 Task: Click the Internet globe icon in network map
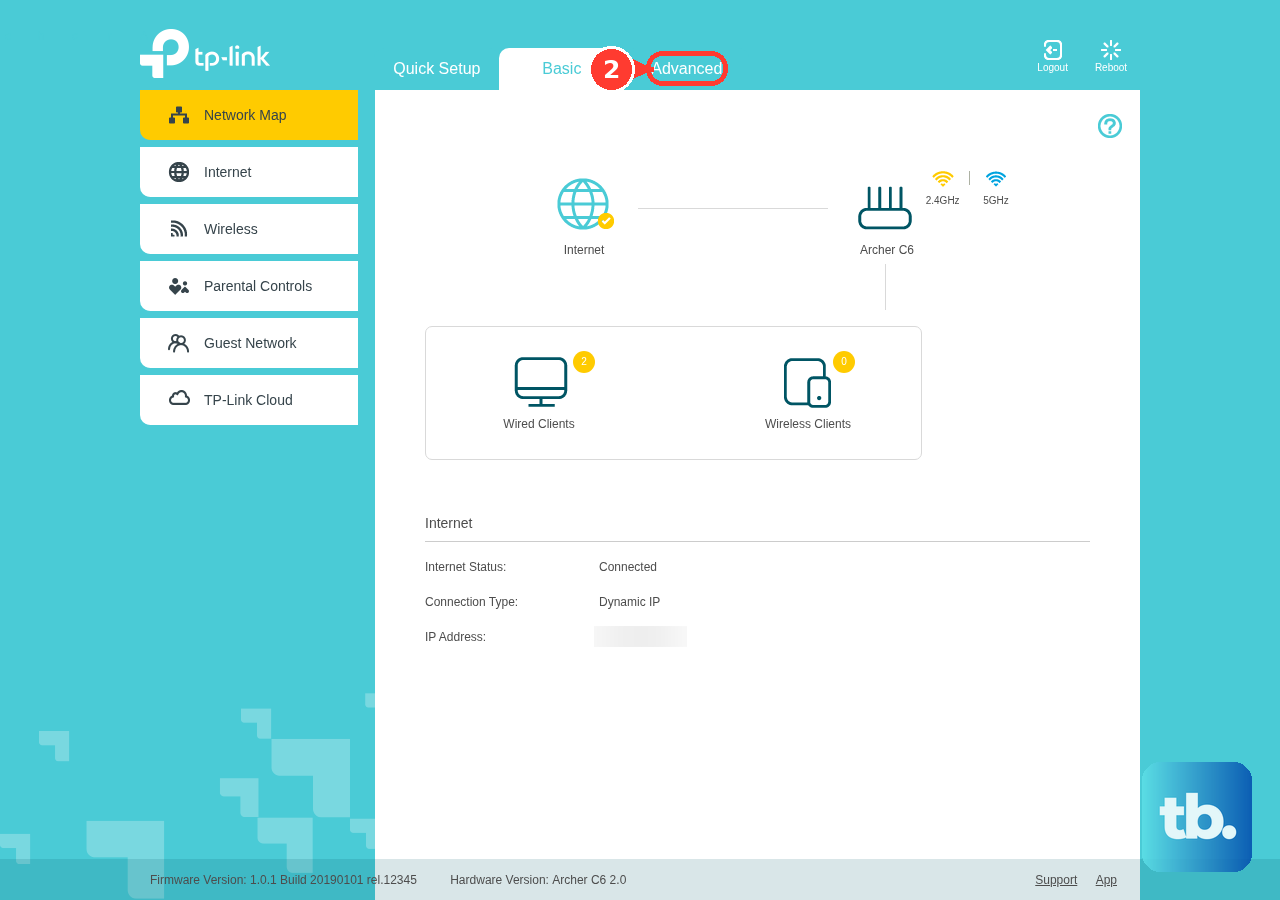[584, 205]
